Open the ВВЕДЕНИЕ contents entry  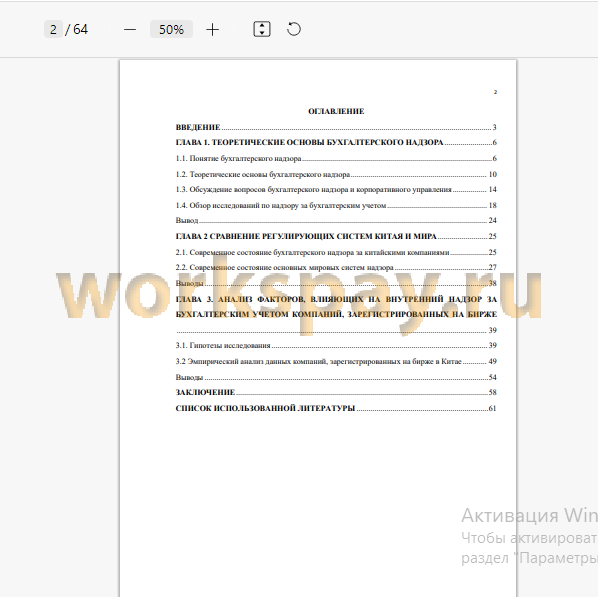click(x=336, y=127)
